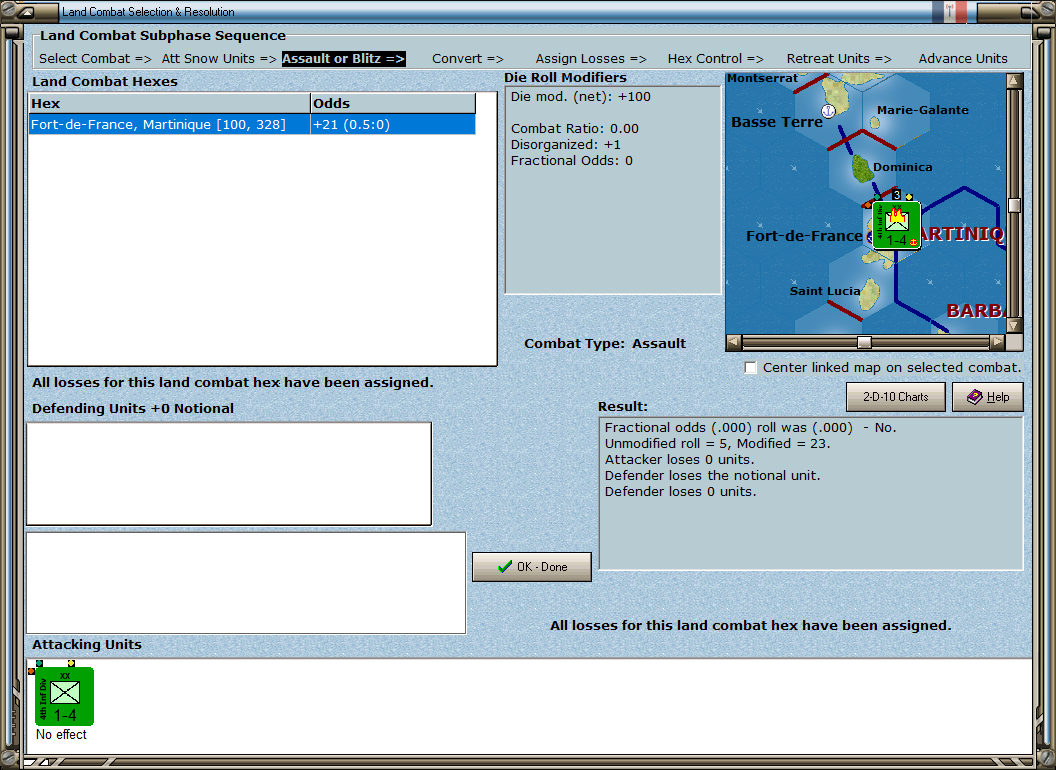The image size is (1056, 770).
Task: Open the Help button
Action: point(988,397)
